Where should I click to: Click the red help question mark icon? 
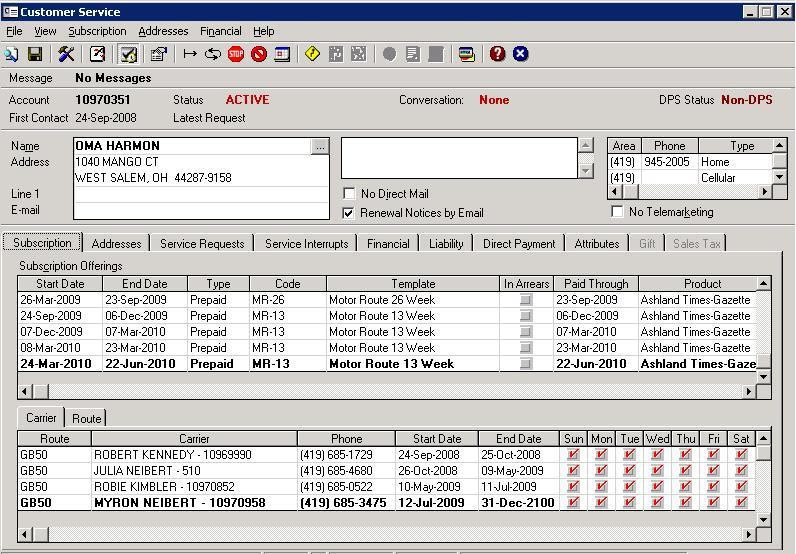(x=498, y=54)
